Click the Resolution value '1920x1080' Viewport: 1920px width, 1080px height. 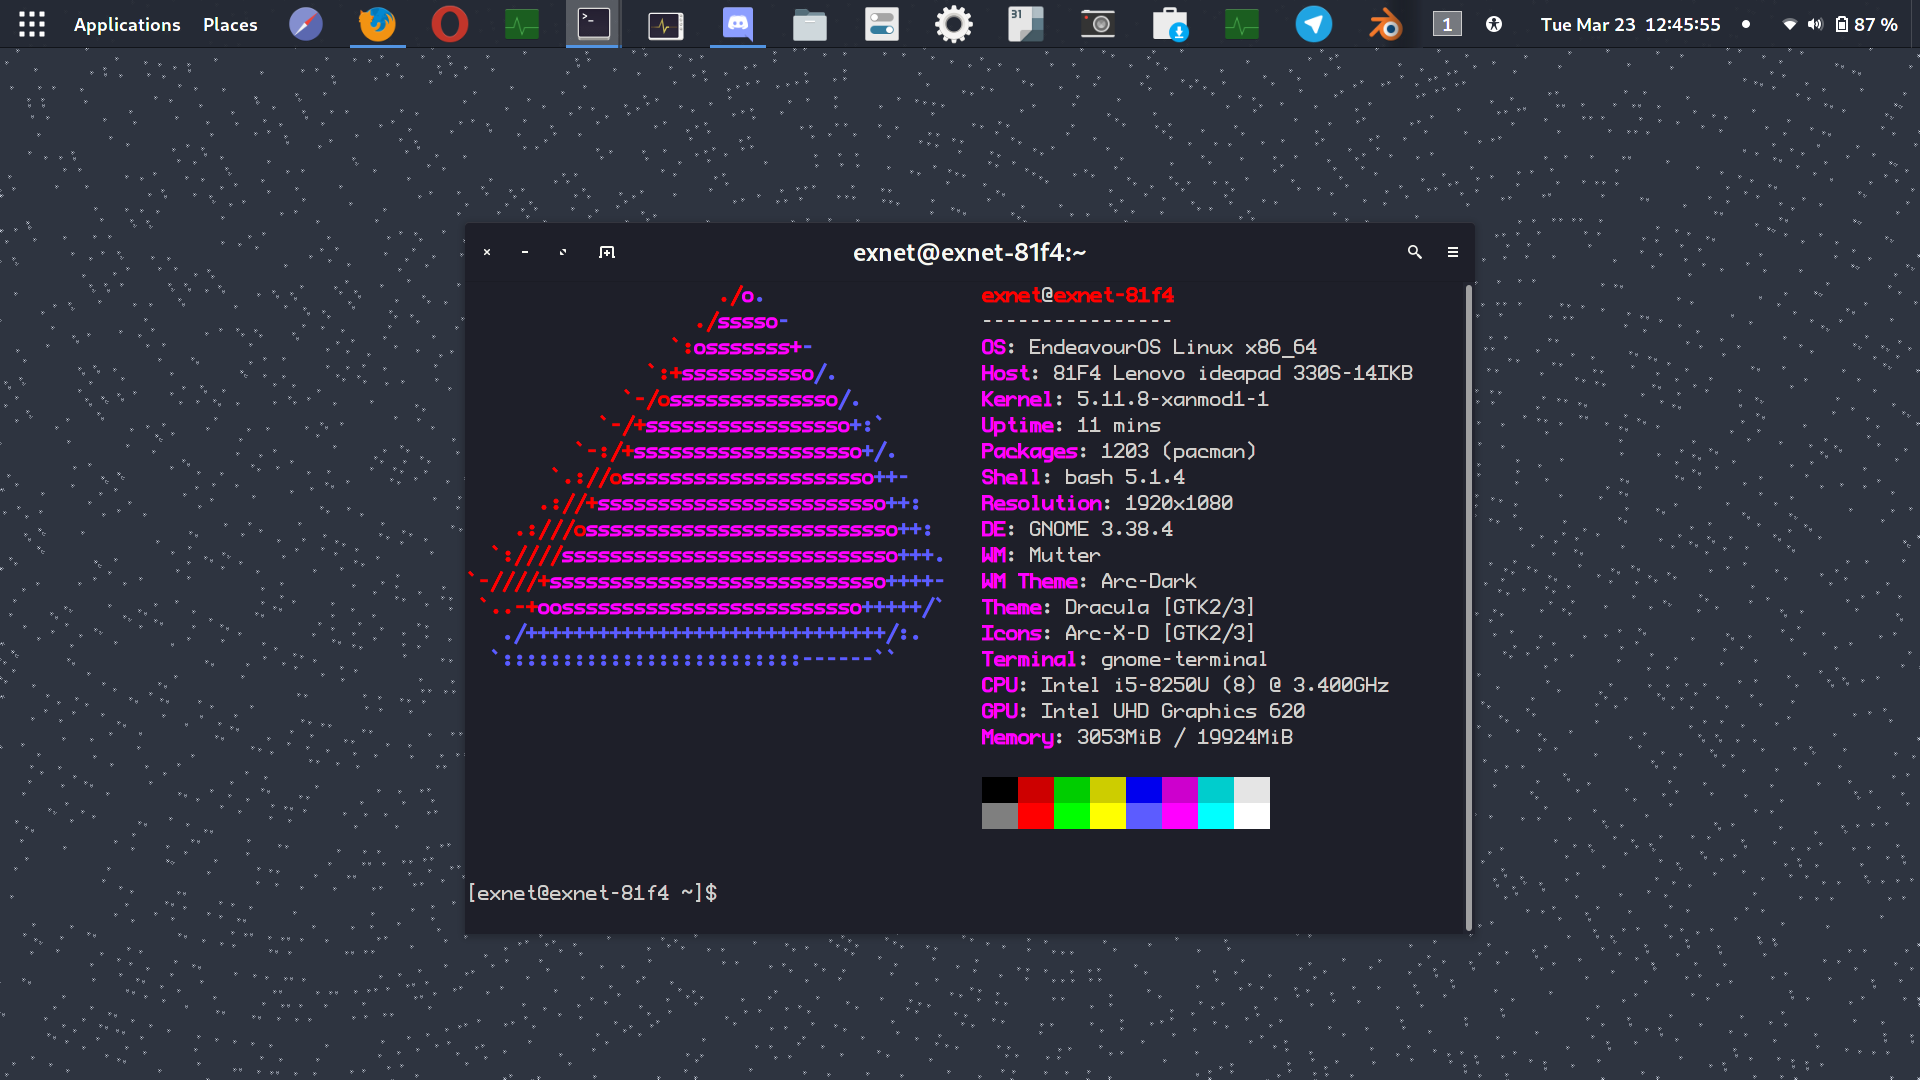(x=1179, y=503)
